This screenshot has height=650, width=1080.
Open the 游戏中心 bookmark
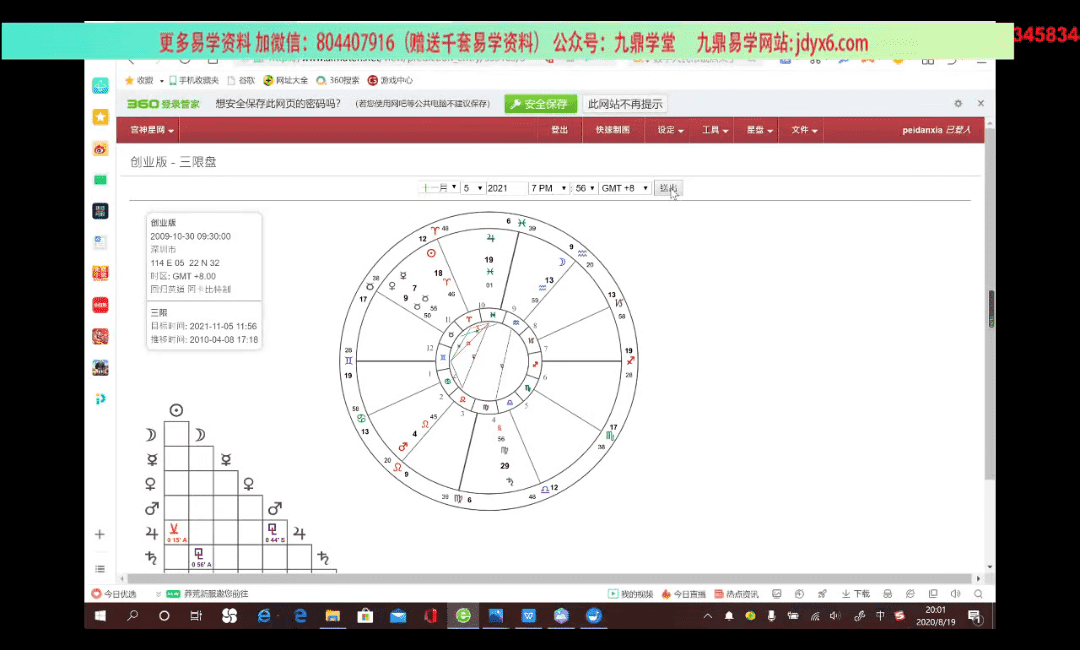(x=391, y=81)
